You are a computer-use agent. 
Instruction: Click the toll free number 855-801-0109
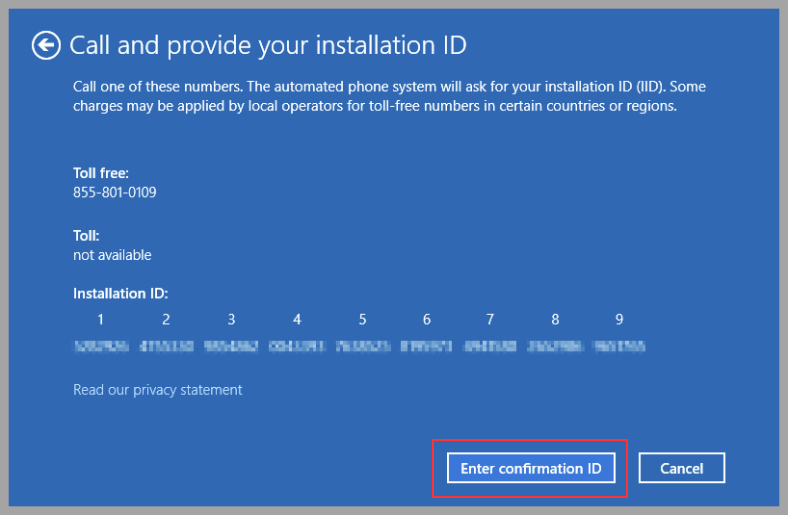coord(114,192)
